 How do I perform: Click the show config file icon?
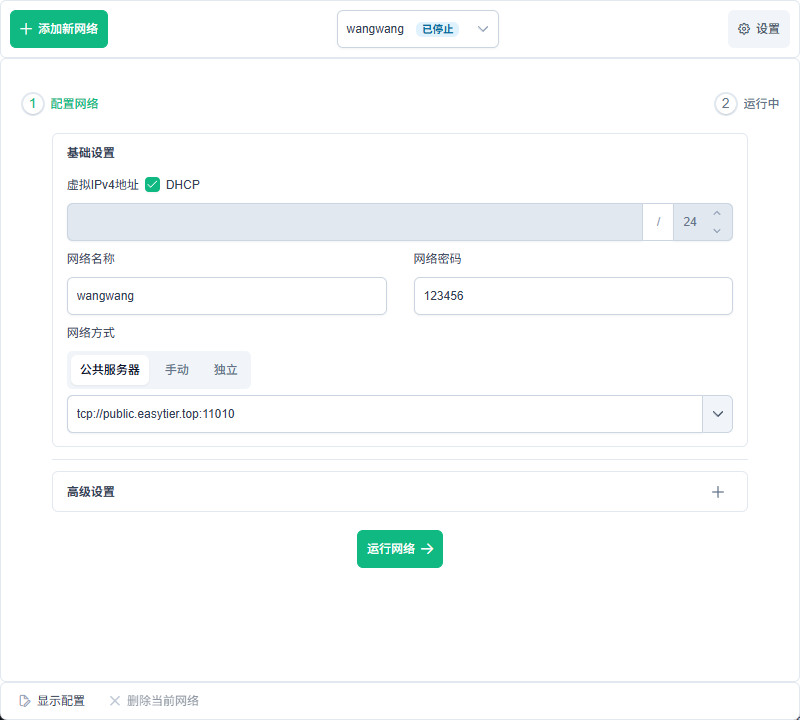(x=25, y=701)
